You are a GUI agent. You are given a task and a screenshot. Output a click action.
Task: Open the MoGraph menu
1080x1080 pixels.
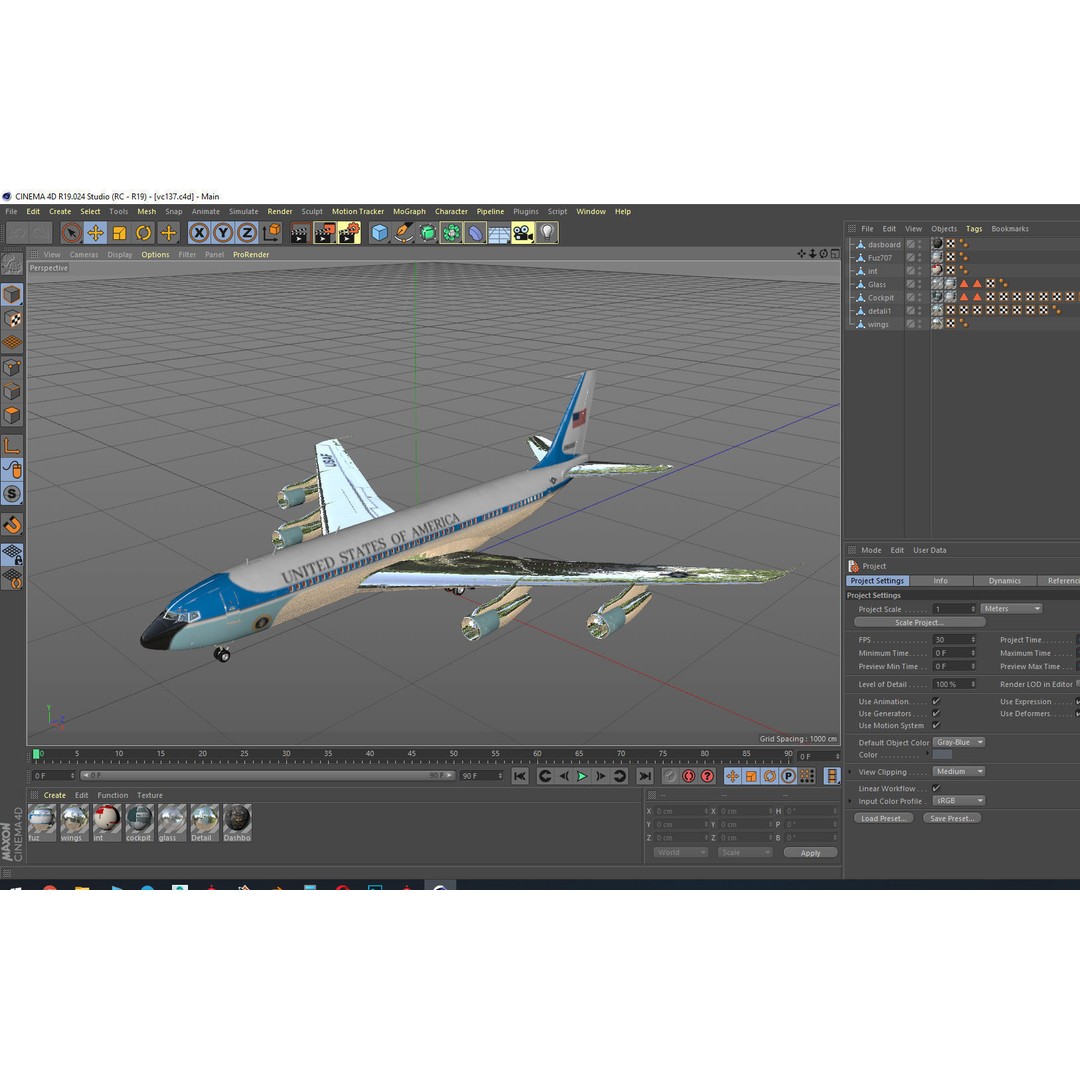click(409, 211)
